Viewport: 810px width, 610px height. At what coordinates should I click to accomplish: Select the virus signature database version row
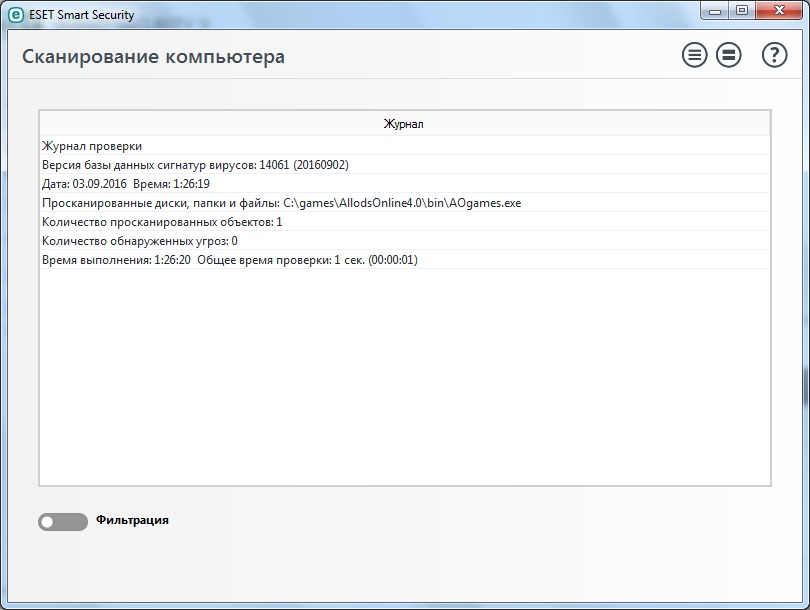tap(195, 165)
